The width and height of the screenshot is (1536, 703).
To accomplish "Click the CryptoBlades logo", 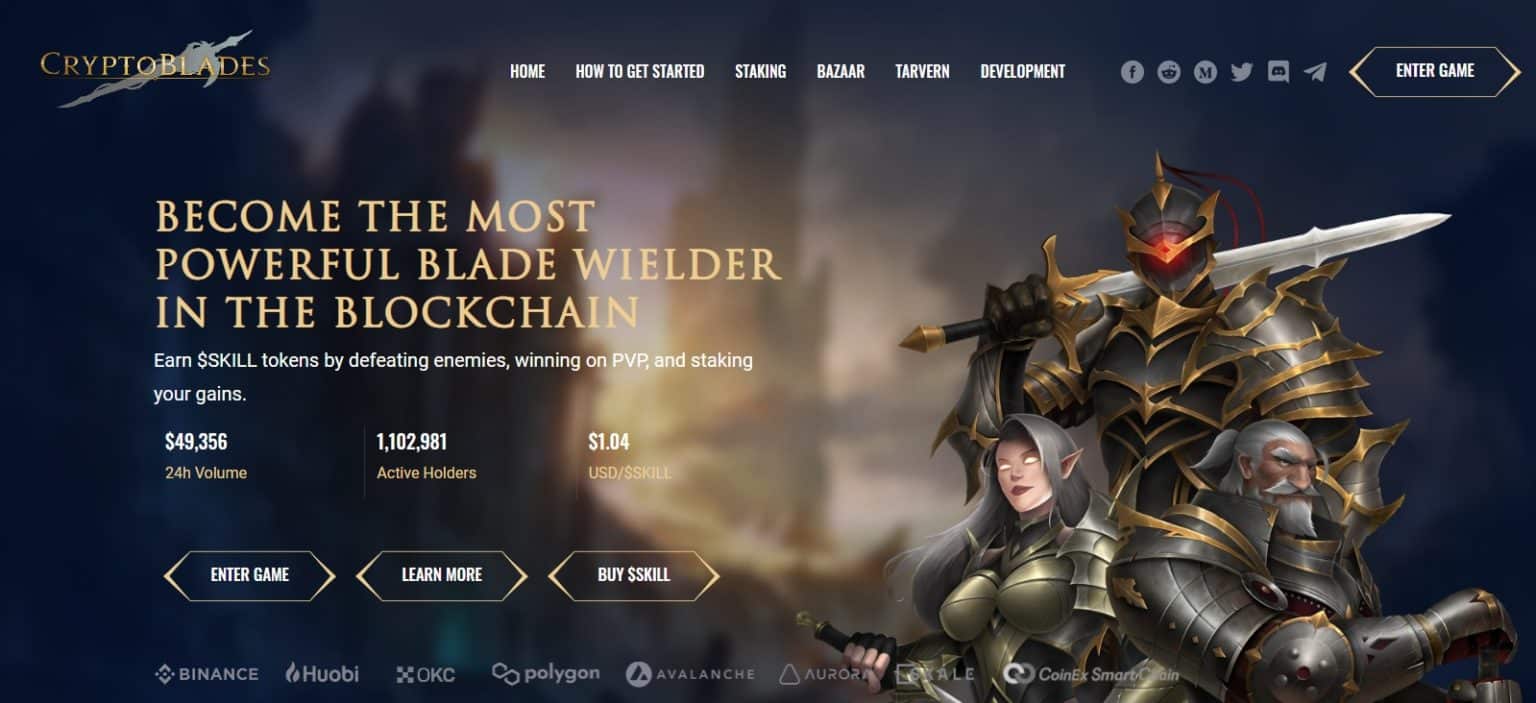I will (x=155, y=67).
